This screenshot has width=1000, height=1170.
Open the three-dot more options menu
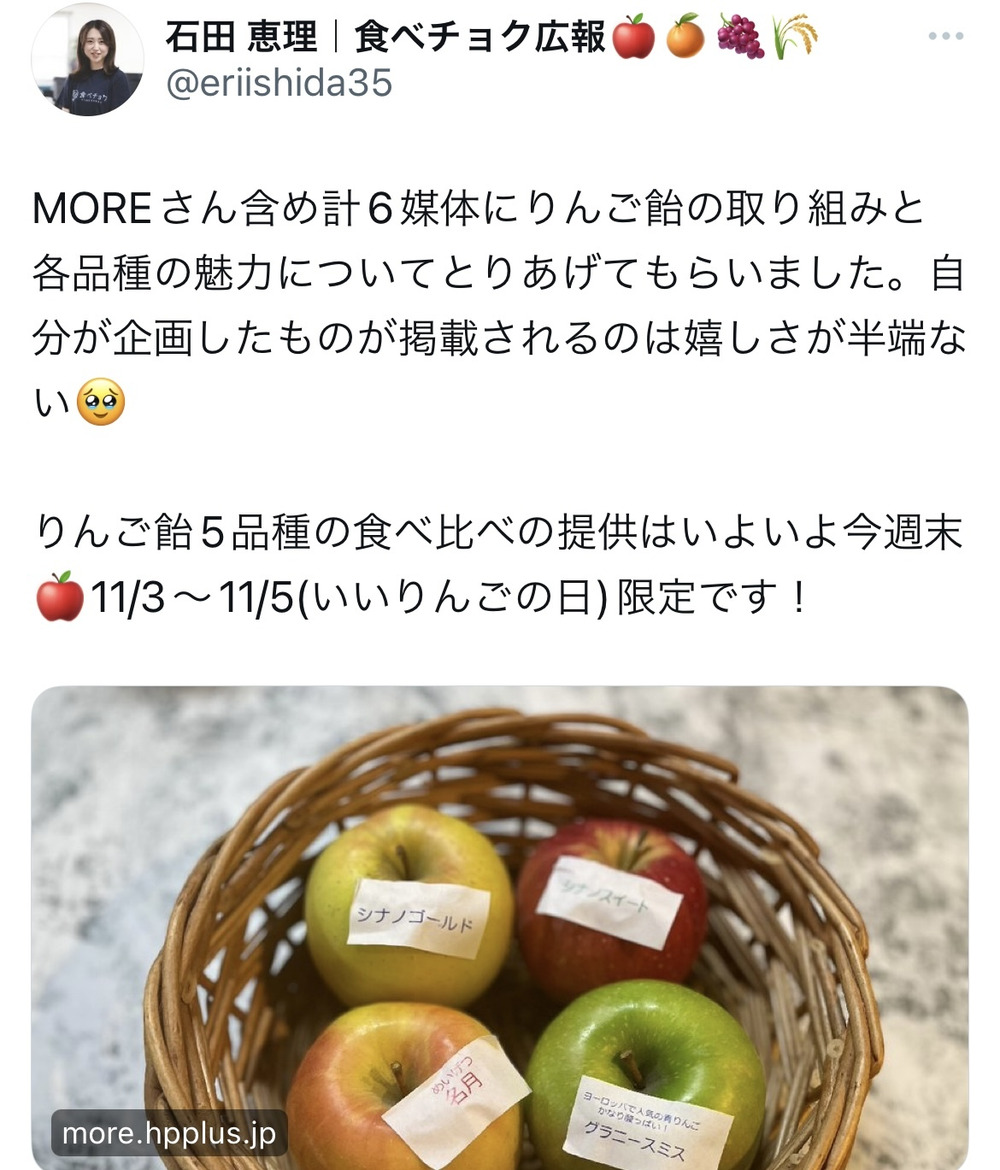[x=946, y=36]
